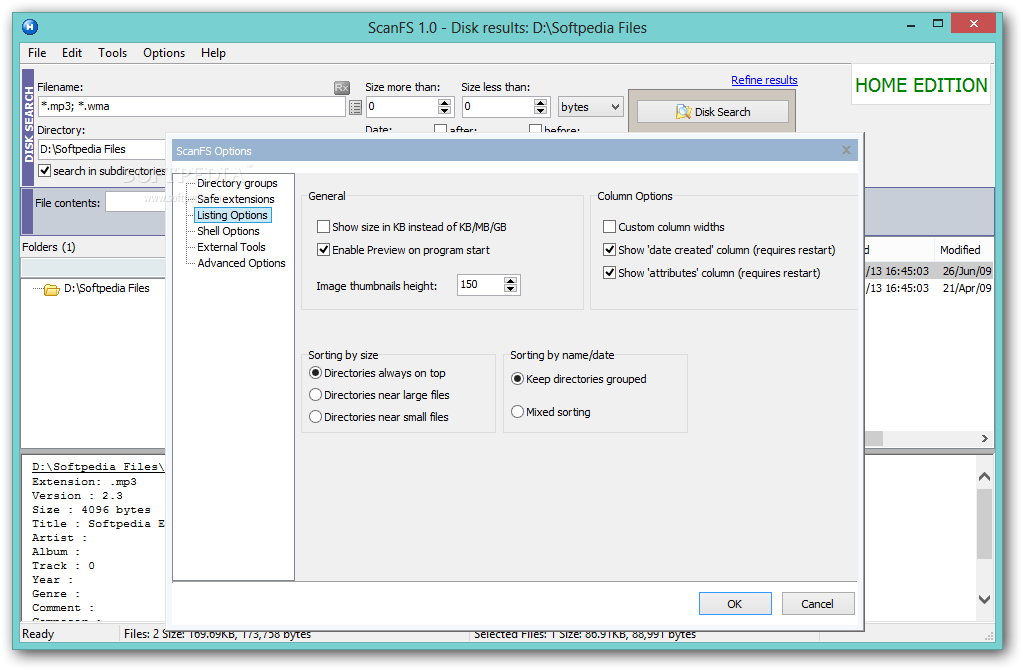Enable the Date before checkbox
The image size is (1023, 670).
pos(536,129)
